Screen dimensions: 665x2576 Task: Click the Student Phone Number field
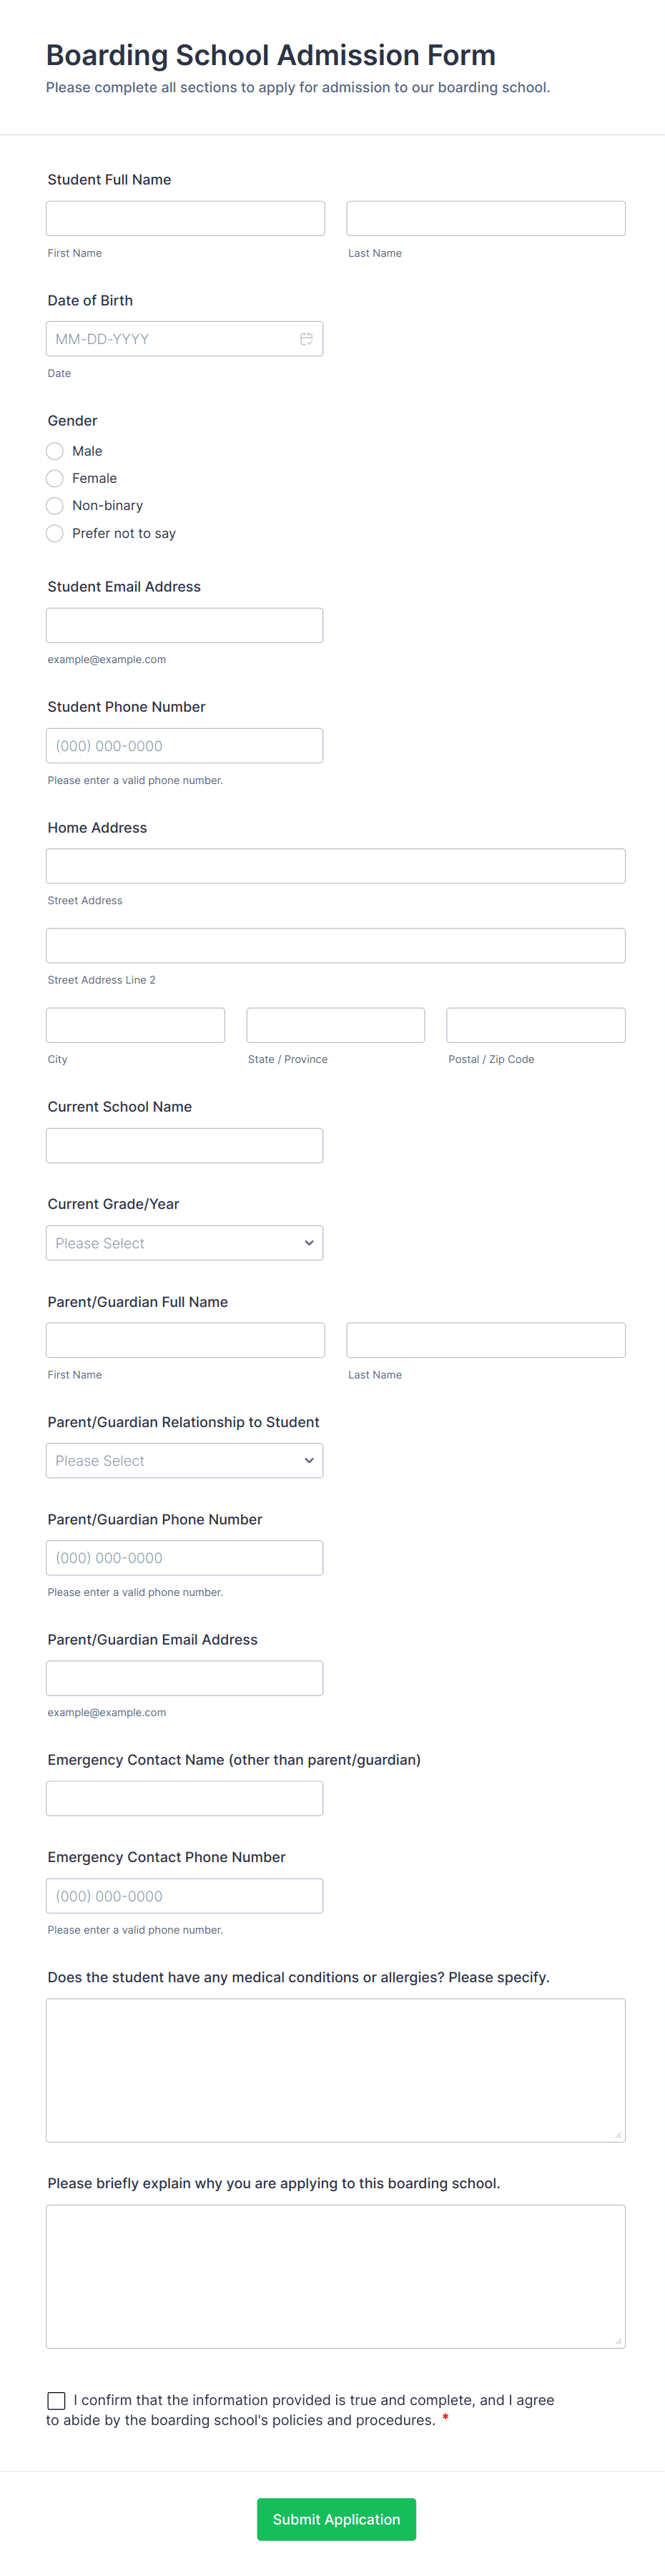coord(184,745)
